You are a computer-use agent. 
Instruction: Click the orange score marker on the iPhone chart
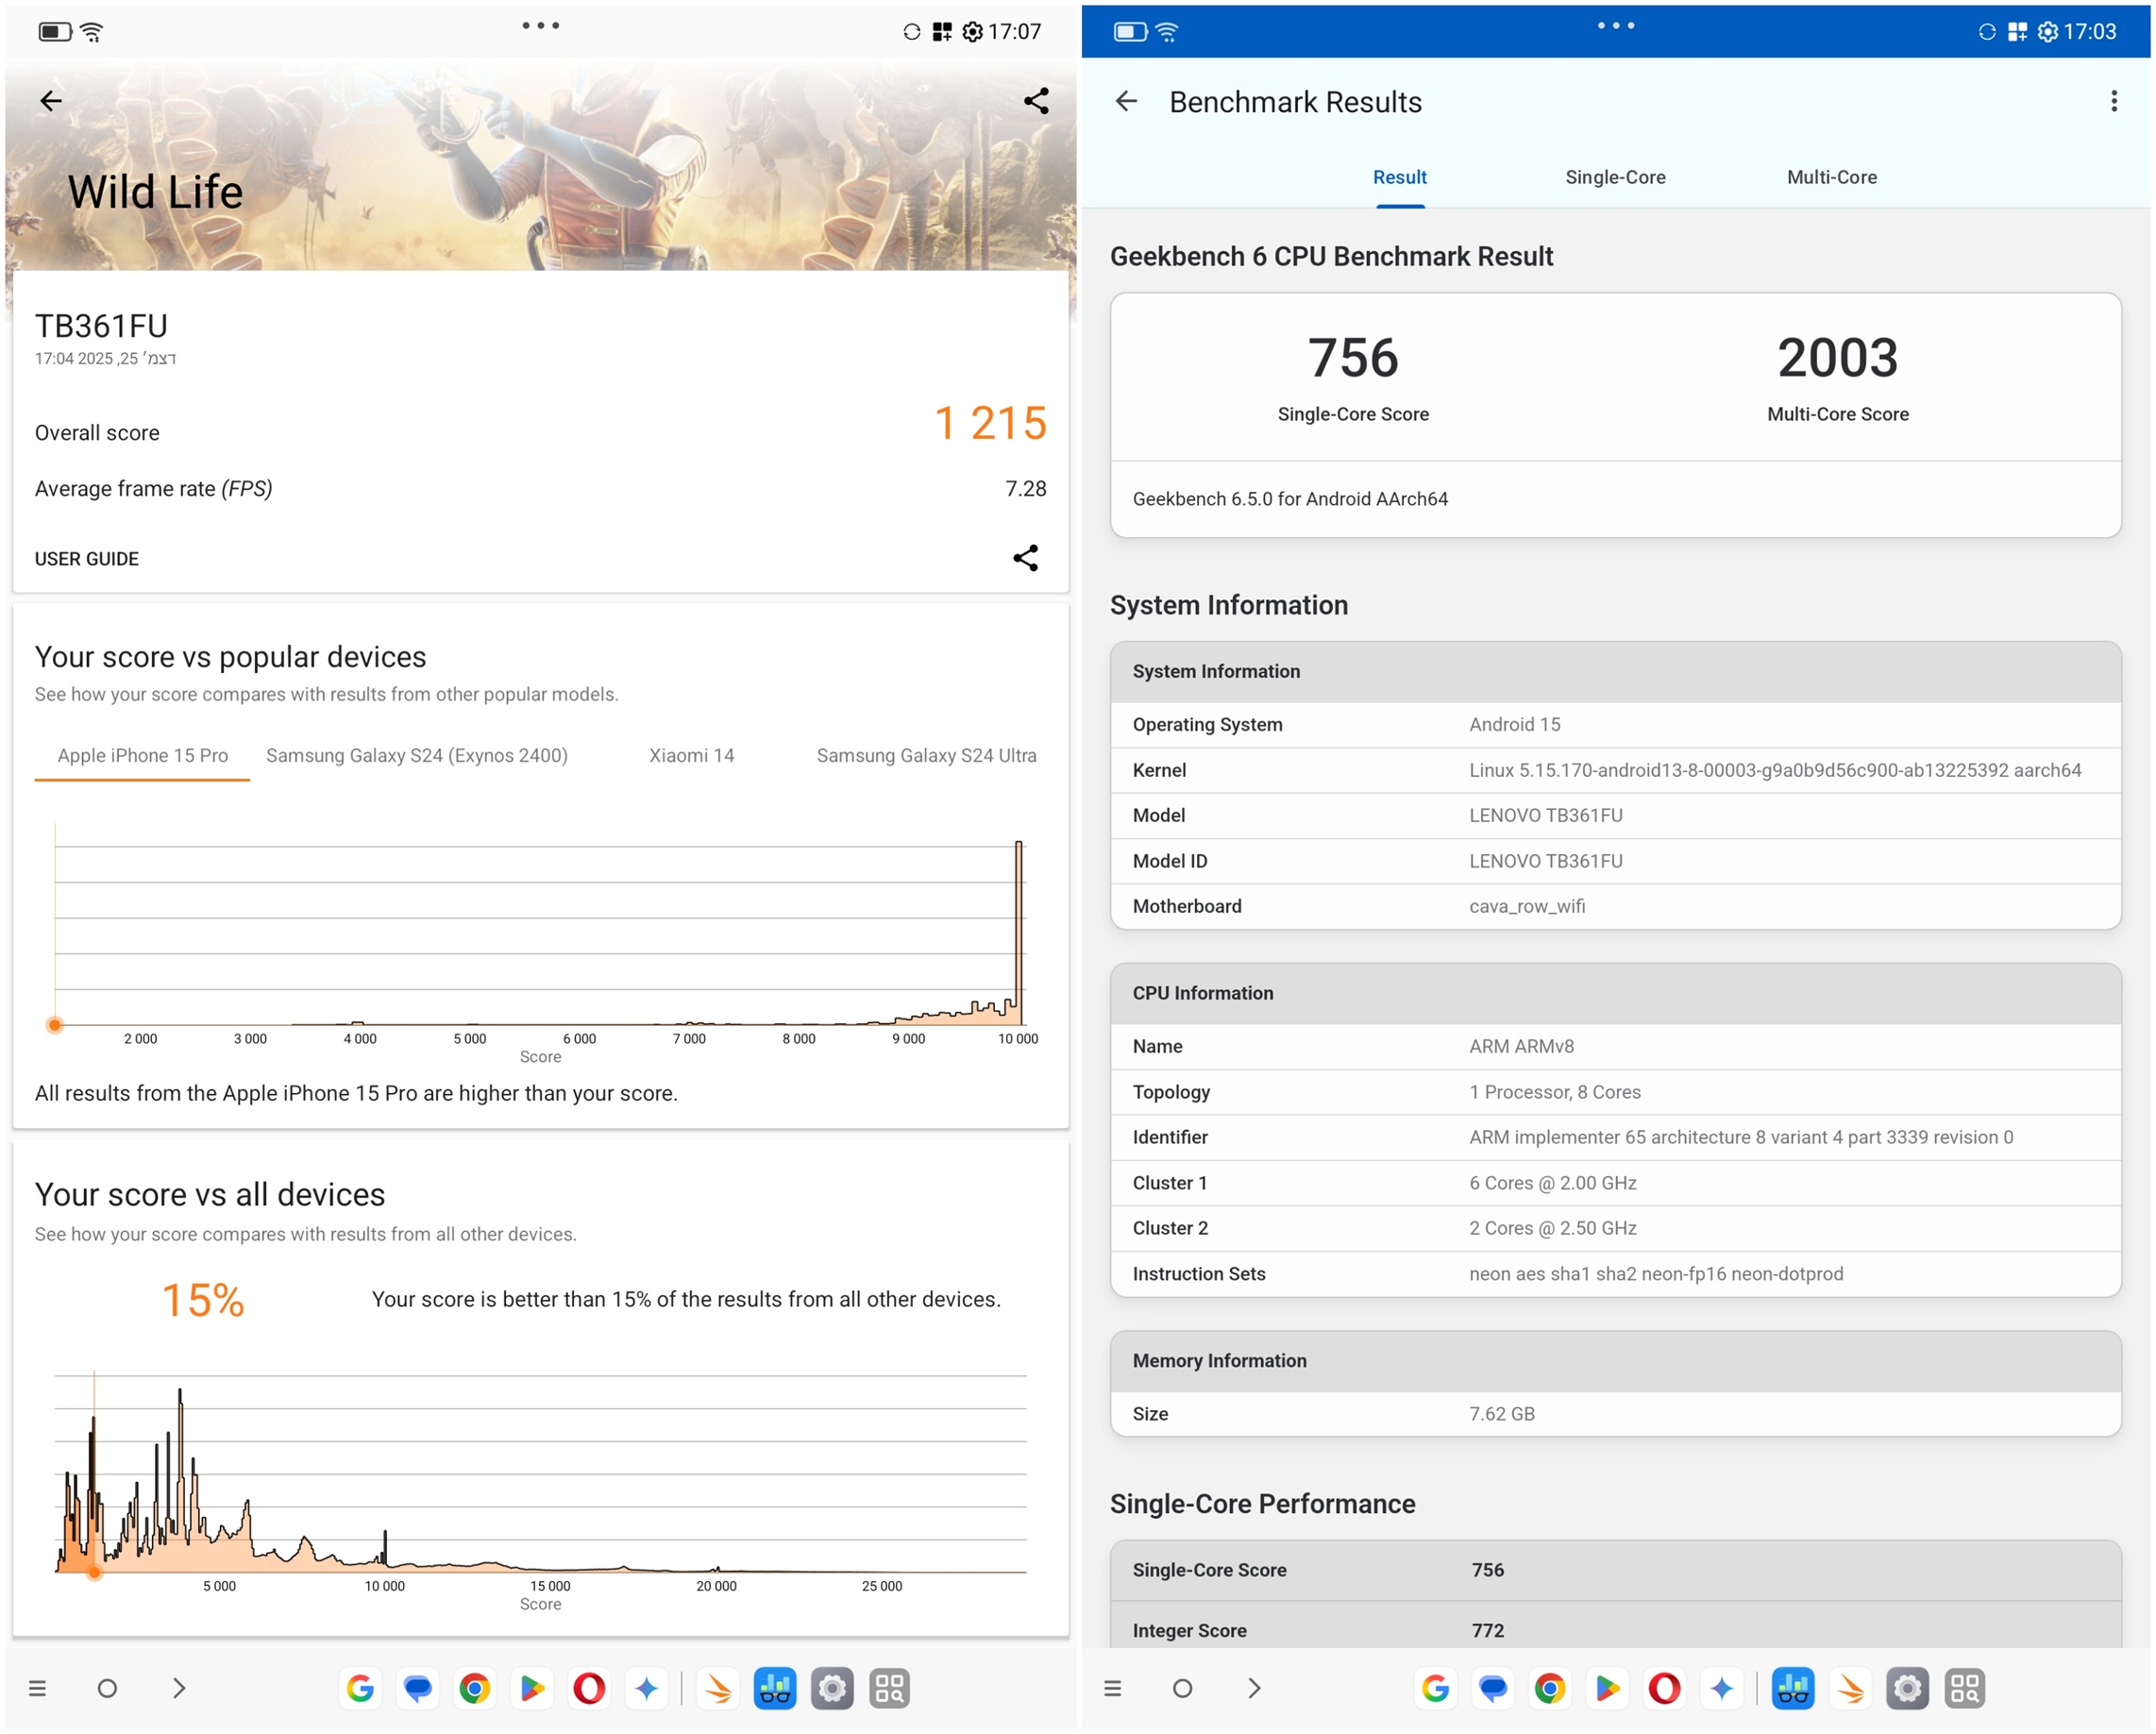point(55,1025)
